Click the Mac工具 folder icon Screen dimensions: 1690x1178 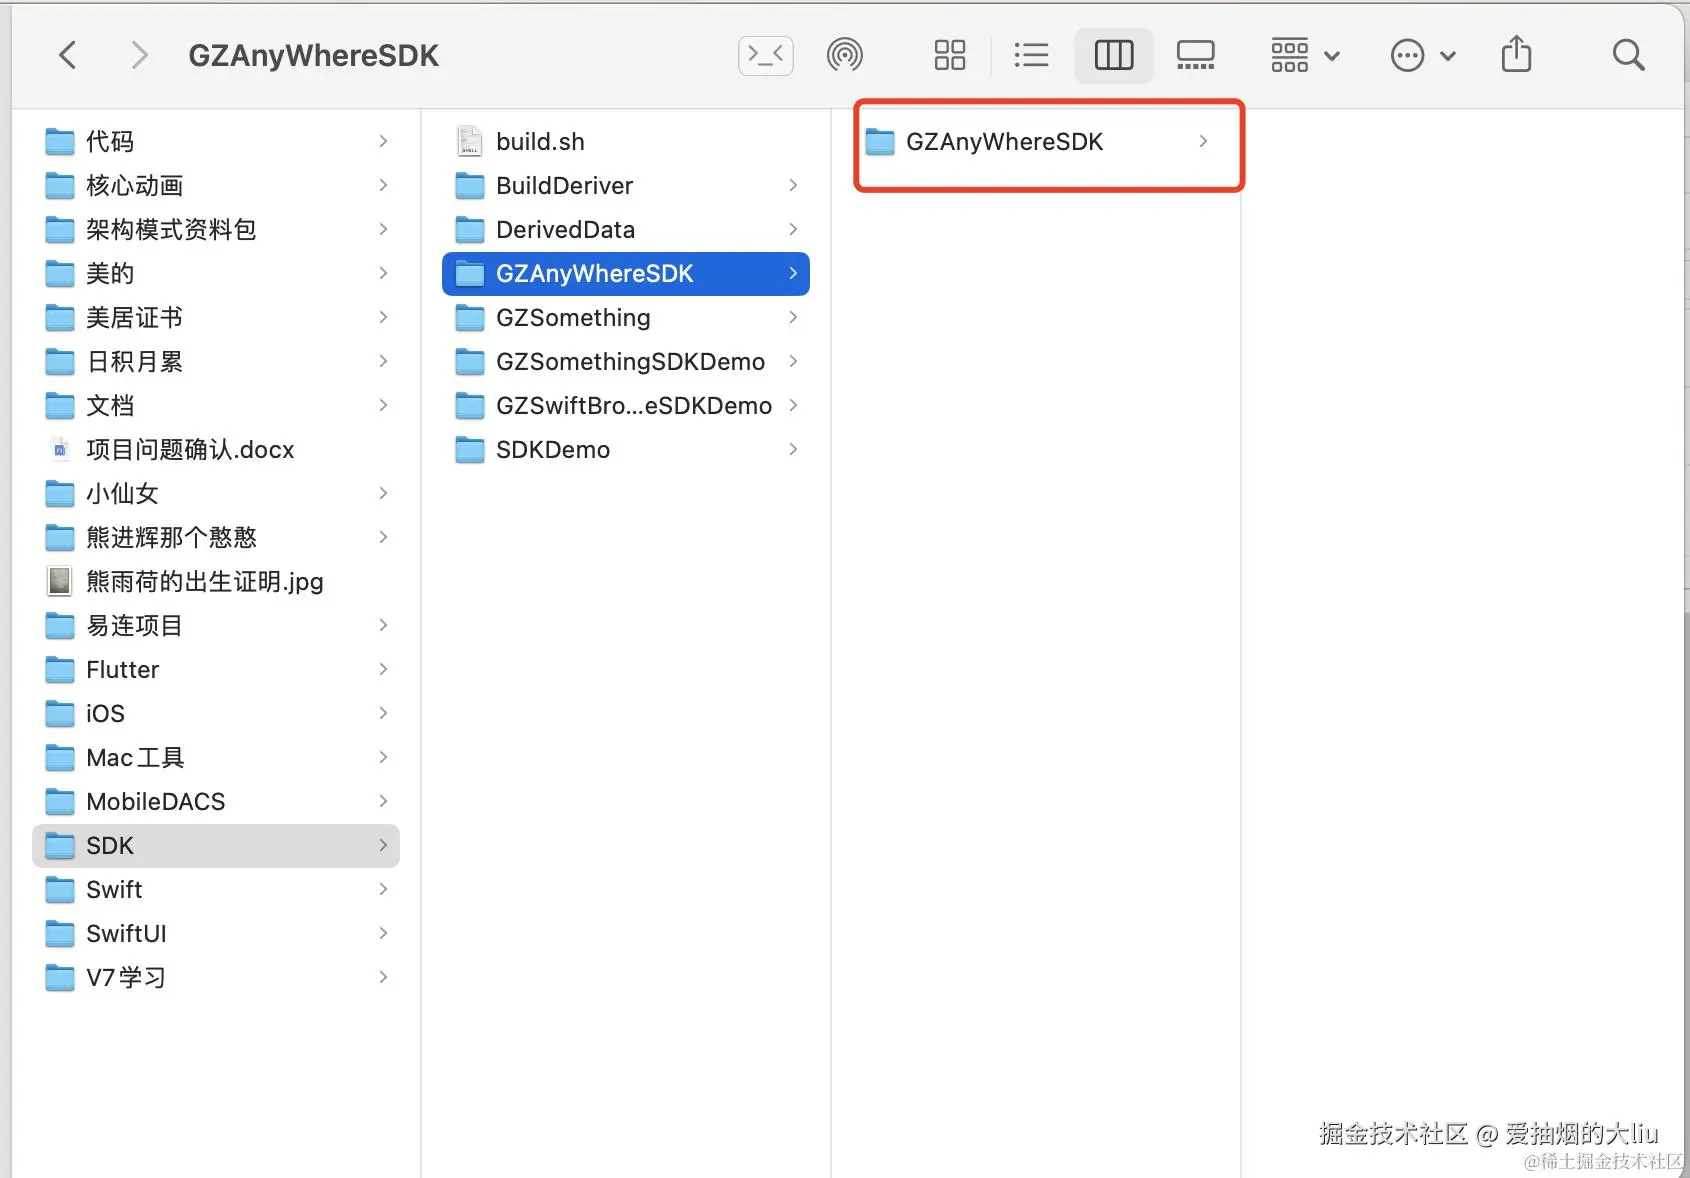click(60, 758)
